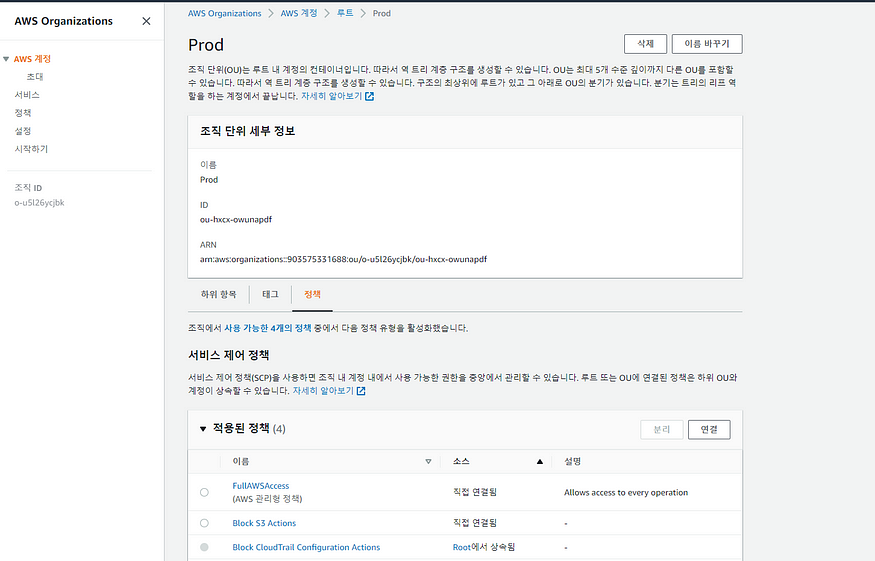Open 시작하기 in the sidebar
The width and height of the screenshot is (875, 561).
(x=31, y=149)
